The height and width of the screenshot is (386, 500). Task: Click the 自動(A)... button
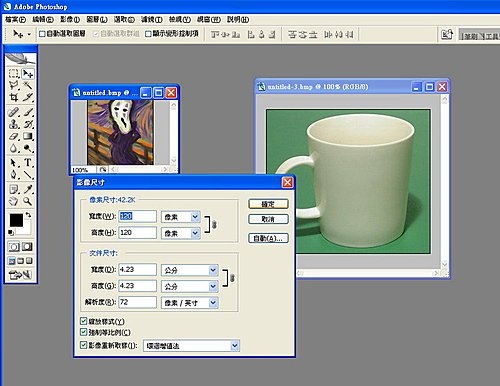click(268, 238)
